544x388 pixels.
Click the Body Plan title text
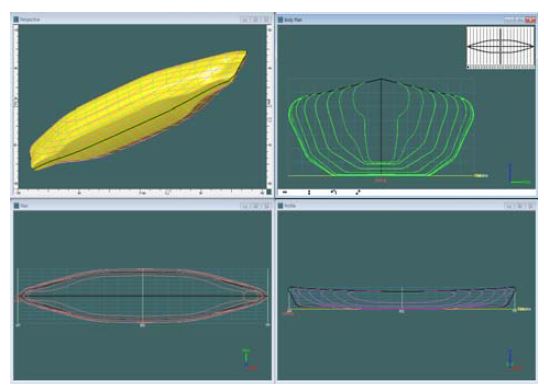click(x=293, y=20)
